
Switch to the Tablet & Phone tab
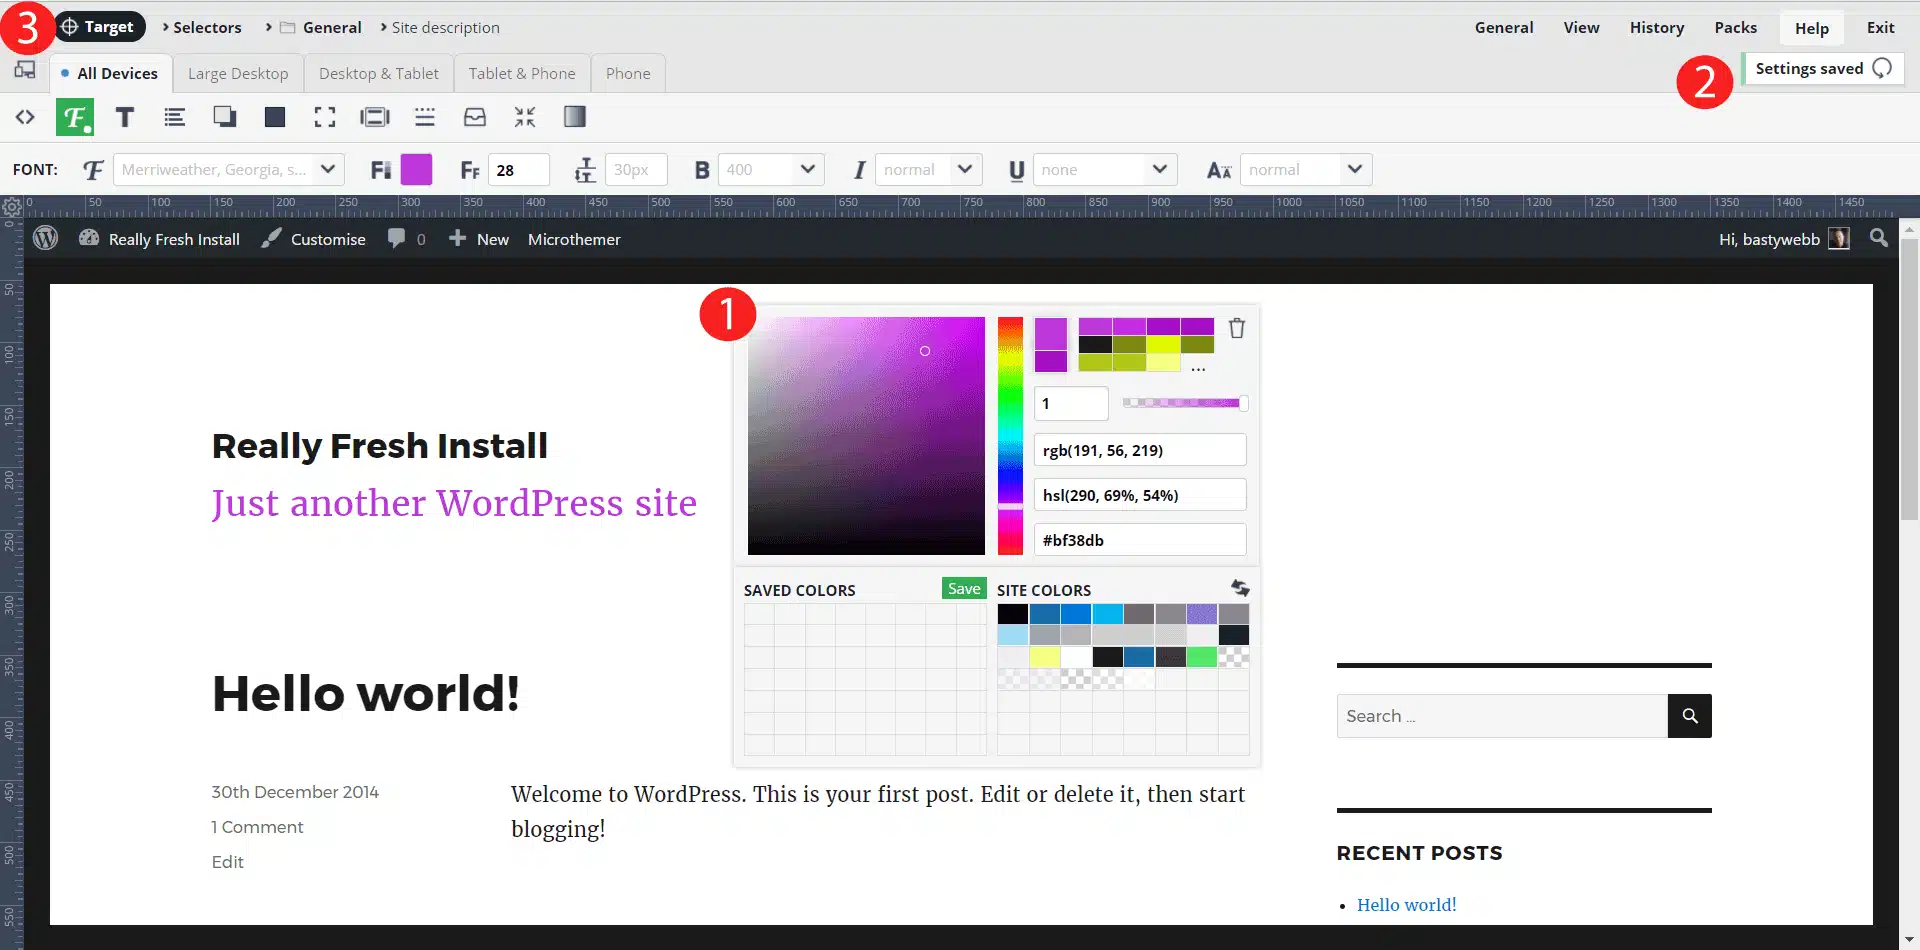pyautogui.click(x=522, y=73)
